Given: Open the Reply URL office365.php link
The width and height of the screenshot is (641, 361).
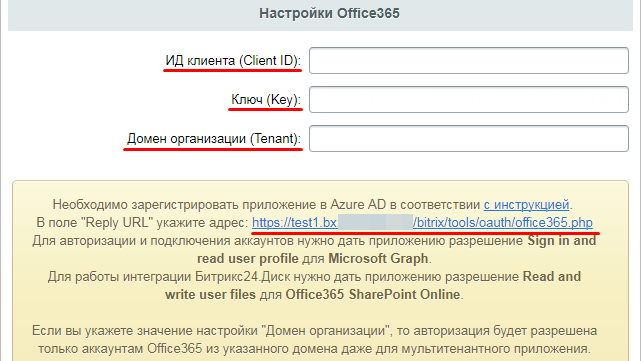Looking at the screenshot, I should 422,222.
